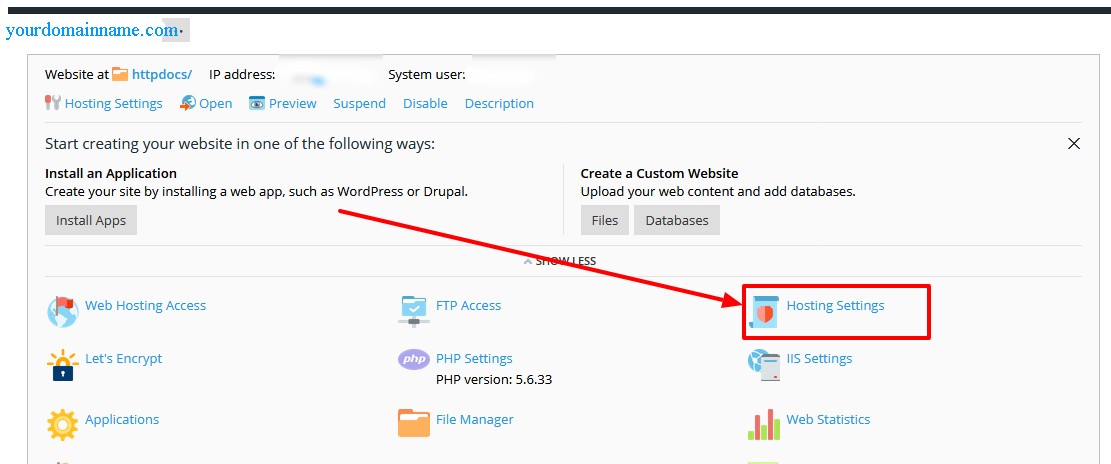Click the PHP version: 5.6.33 text
The image size is (1111, 464).
(494, 380)
